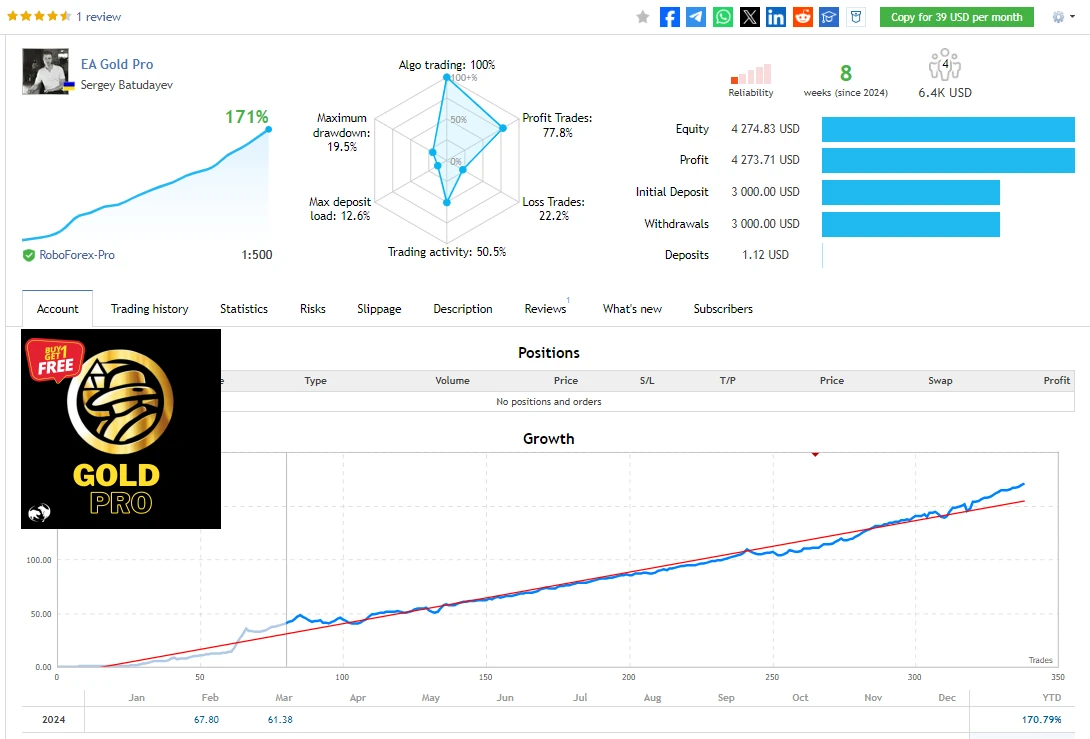Click the subscribers people icon
This screenshot has width=1090, height=739.
click(945, 66)
